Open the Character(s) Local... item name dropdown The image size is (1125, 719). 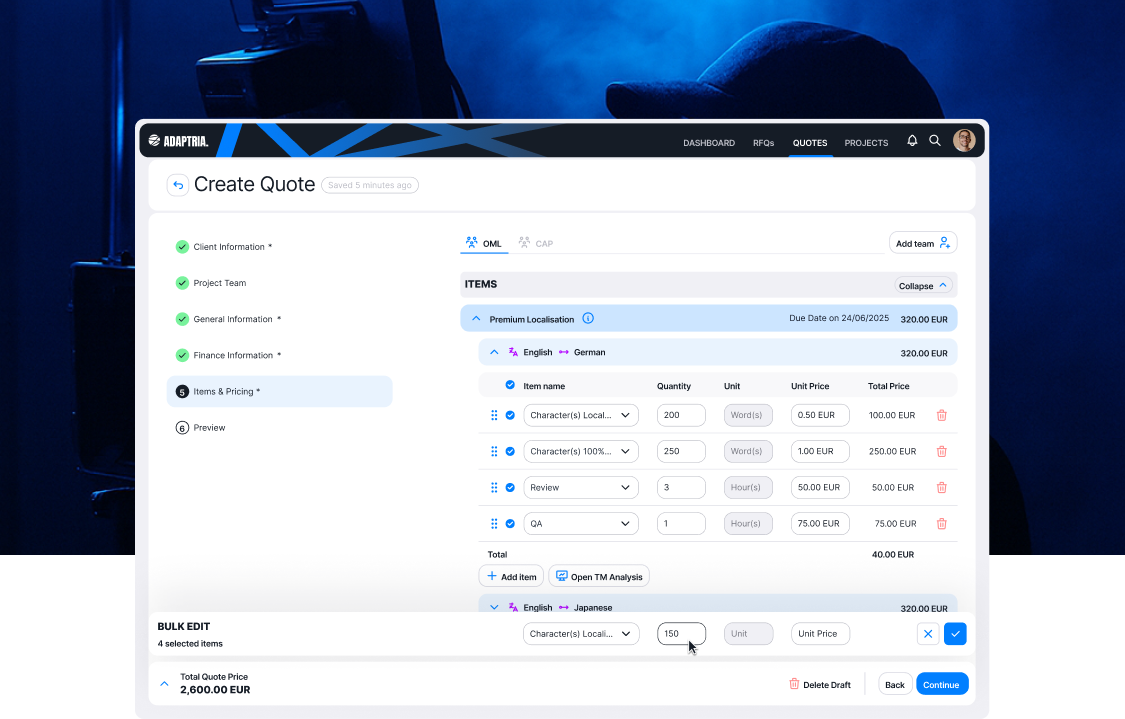point(581,415)
